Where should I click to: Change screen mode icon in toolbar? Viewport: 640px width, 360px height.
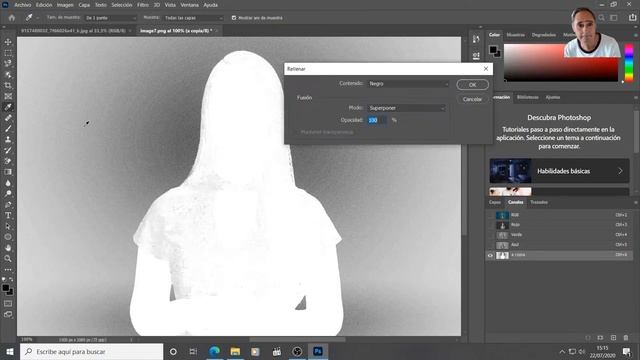click(x=8, y=314)
